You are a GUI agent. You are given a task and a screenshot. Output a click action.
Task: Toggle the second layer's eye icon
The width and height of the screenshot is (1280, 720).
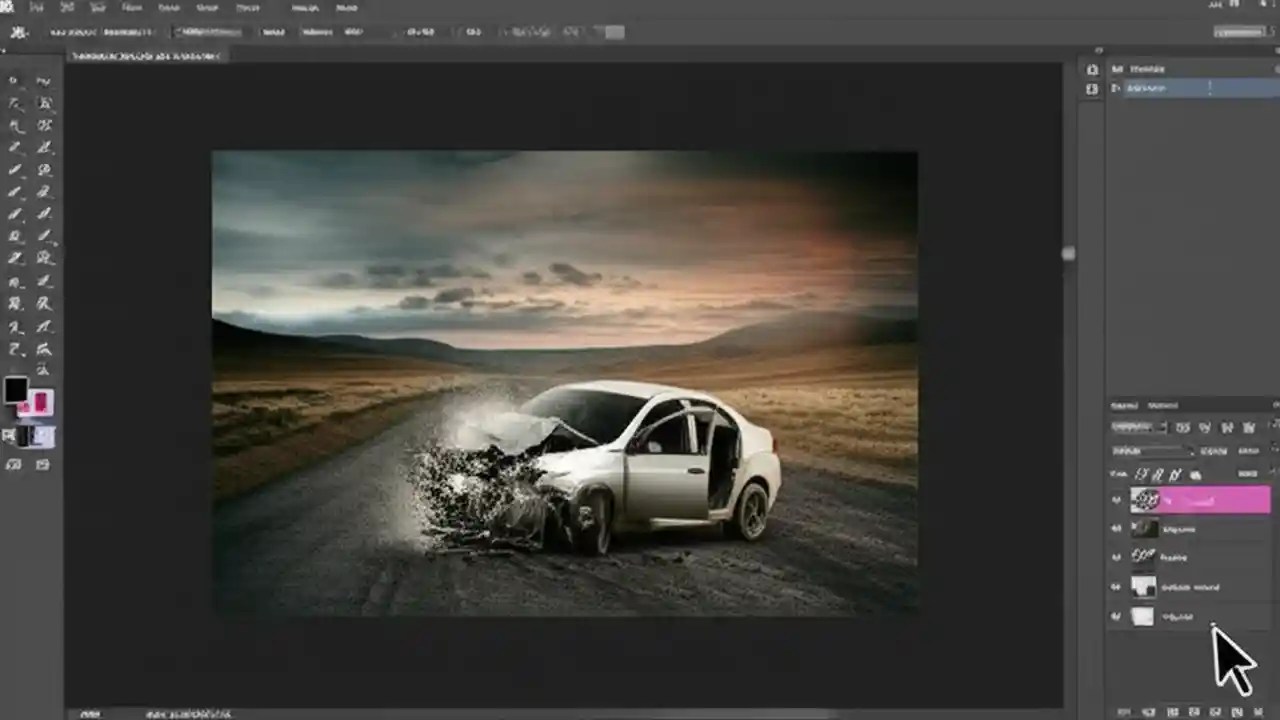click(x=1115, y=528)
